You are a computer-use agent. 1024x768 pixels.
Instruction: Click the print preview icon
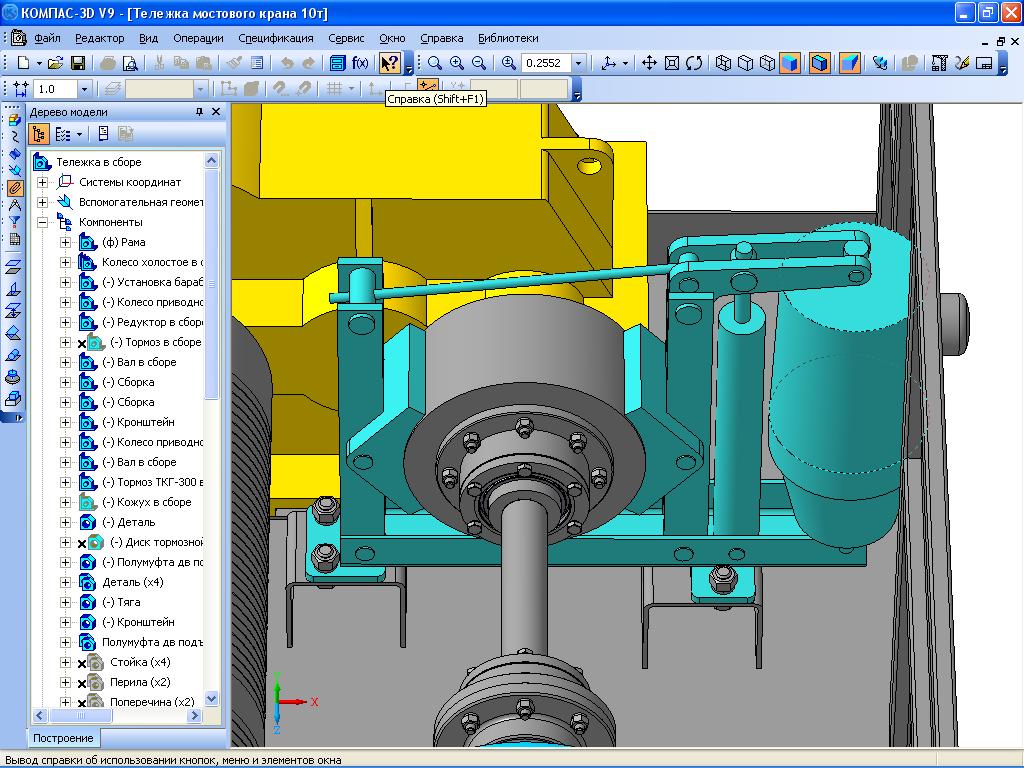129,63
